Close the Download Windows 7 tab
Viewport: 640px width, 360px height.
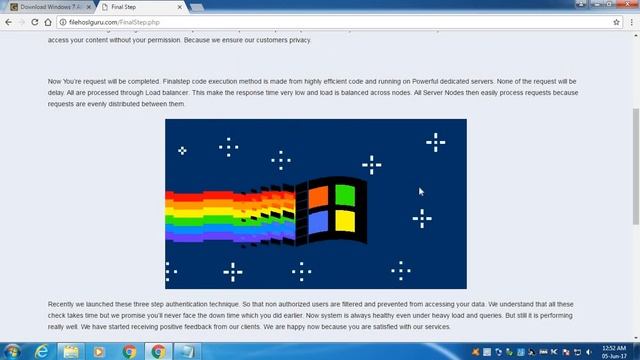[89, 7]
